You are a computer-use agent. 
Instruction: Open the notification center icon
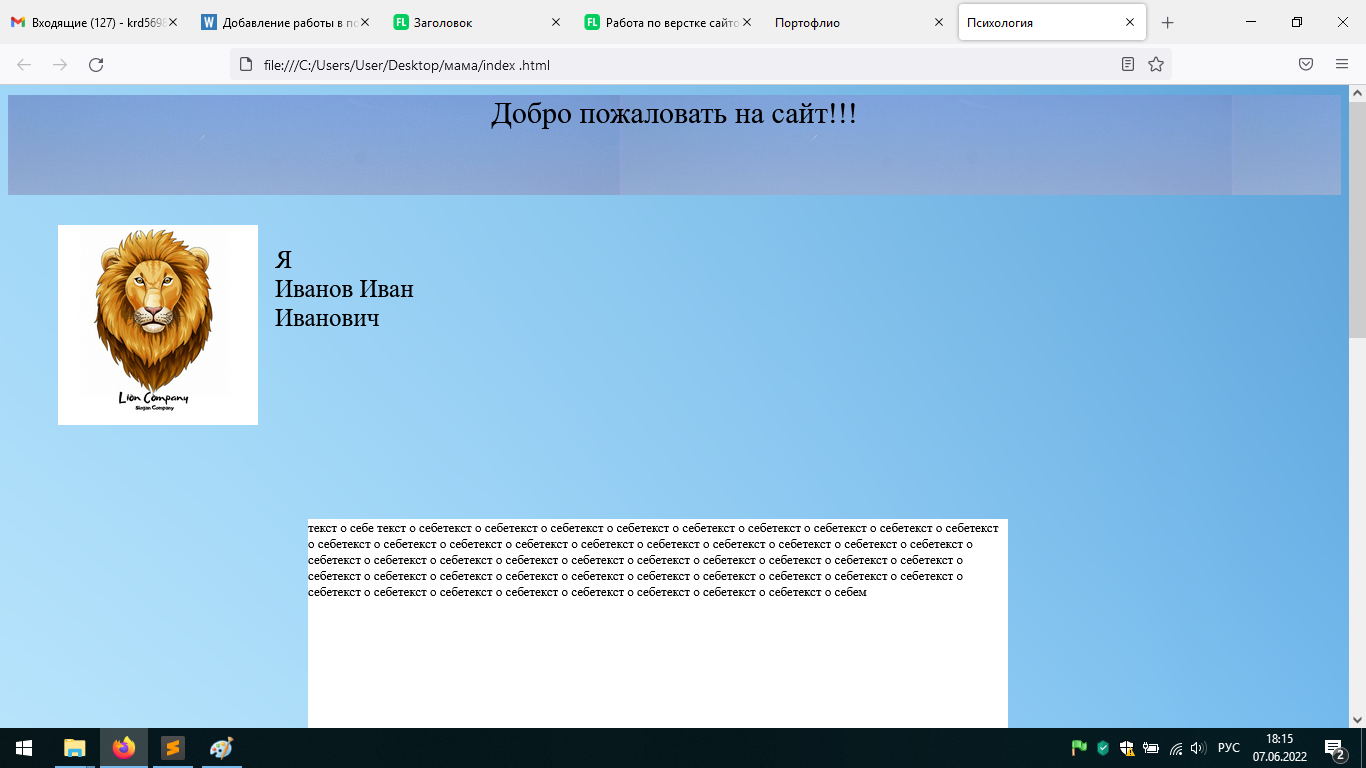pos(1334,748)
